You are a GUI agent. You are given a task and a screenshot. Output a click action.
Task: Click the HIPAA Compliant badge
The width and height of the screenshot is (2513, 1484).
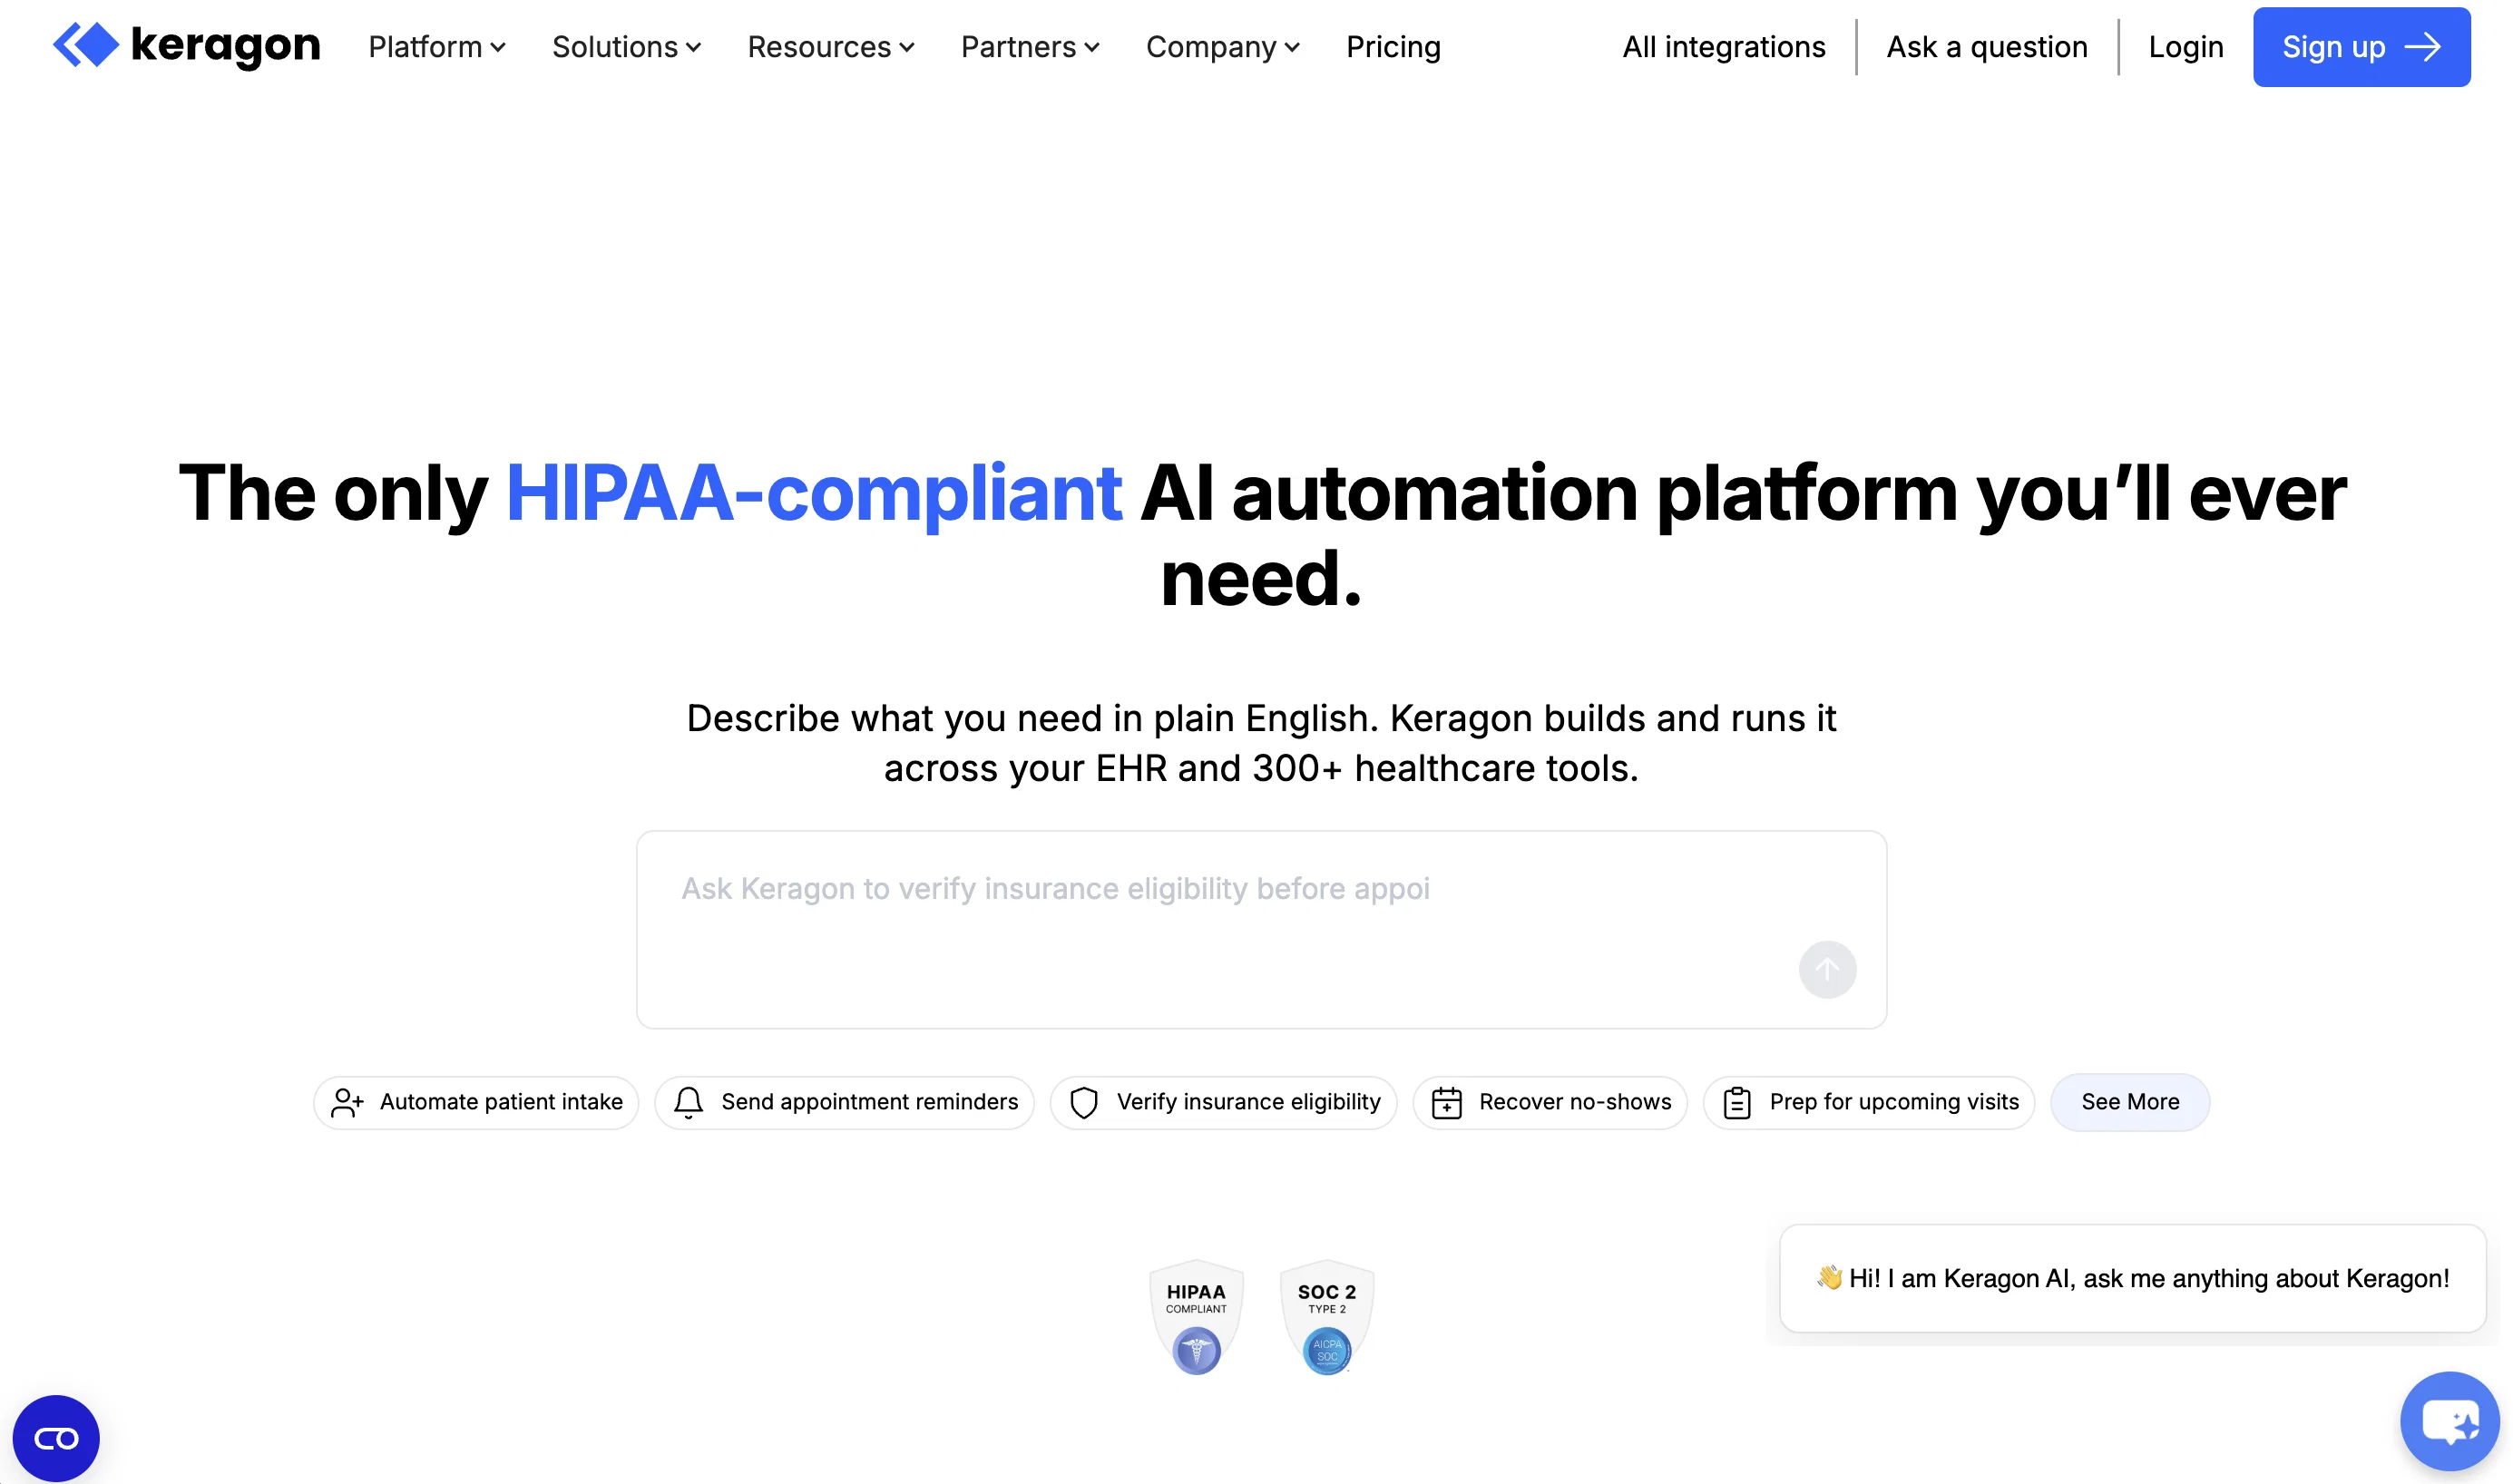coord(1196,1317)
